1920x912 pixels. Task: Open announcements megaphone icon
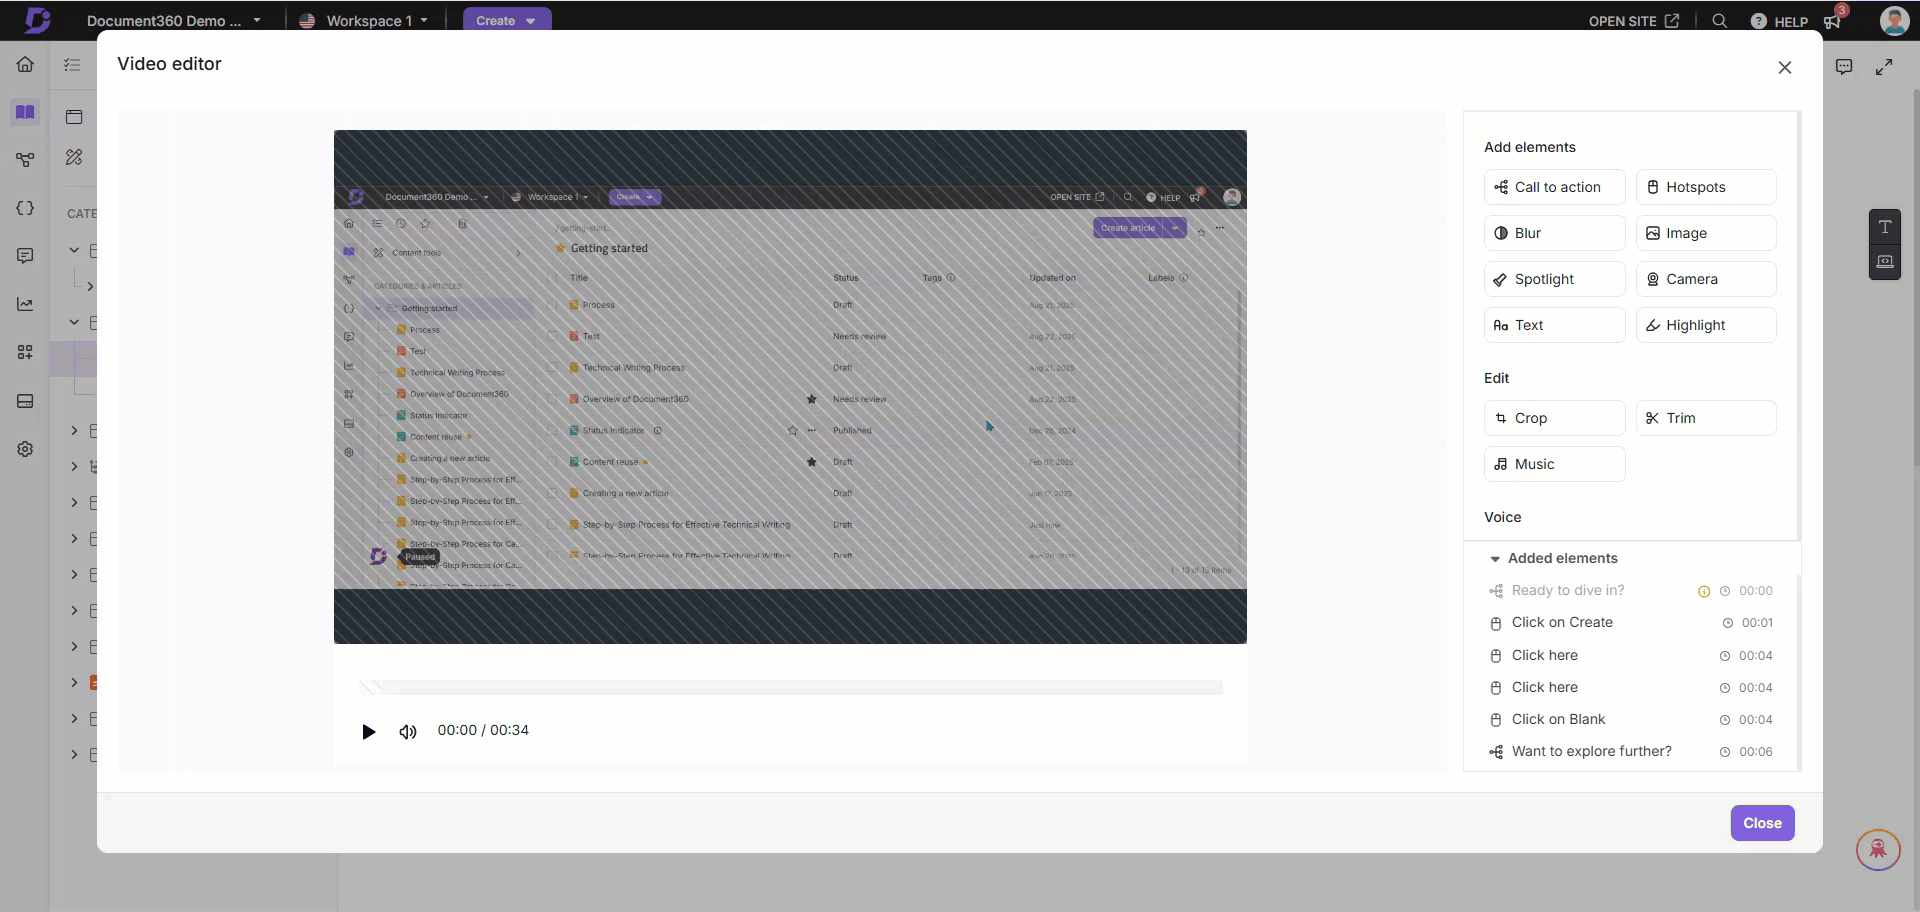1832,21
